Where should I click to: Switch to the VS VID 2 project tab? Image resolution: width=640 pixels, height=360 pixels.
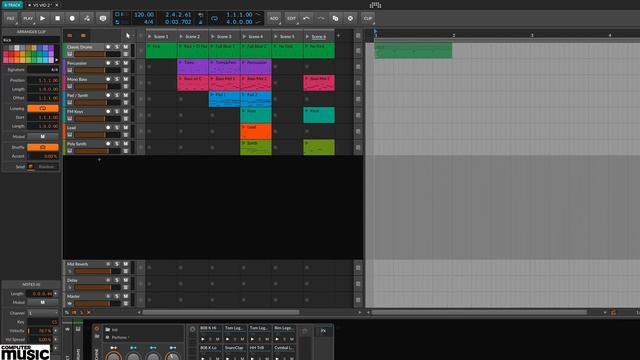pos(42,5)
